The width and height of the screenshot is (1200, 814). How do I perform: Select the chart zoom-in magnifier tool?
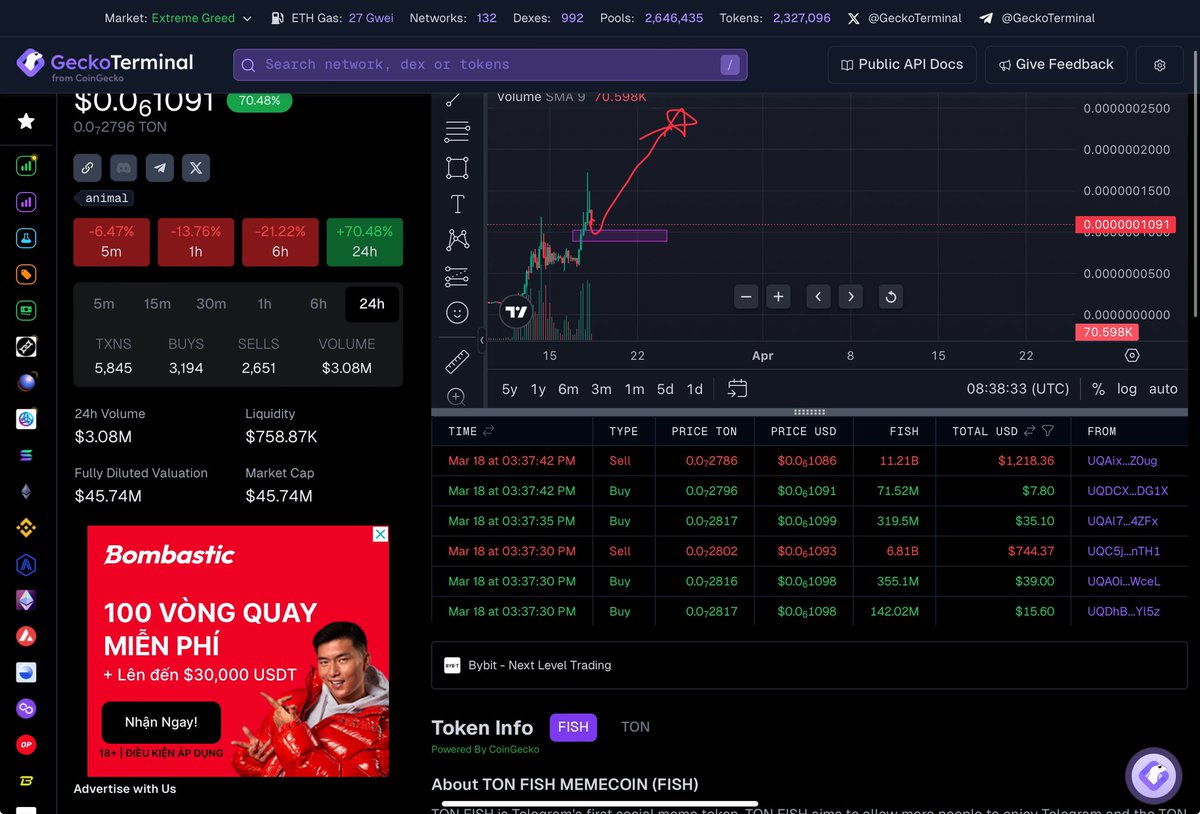457,396
